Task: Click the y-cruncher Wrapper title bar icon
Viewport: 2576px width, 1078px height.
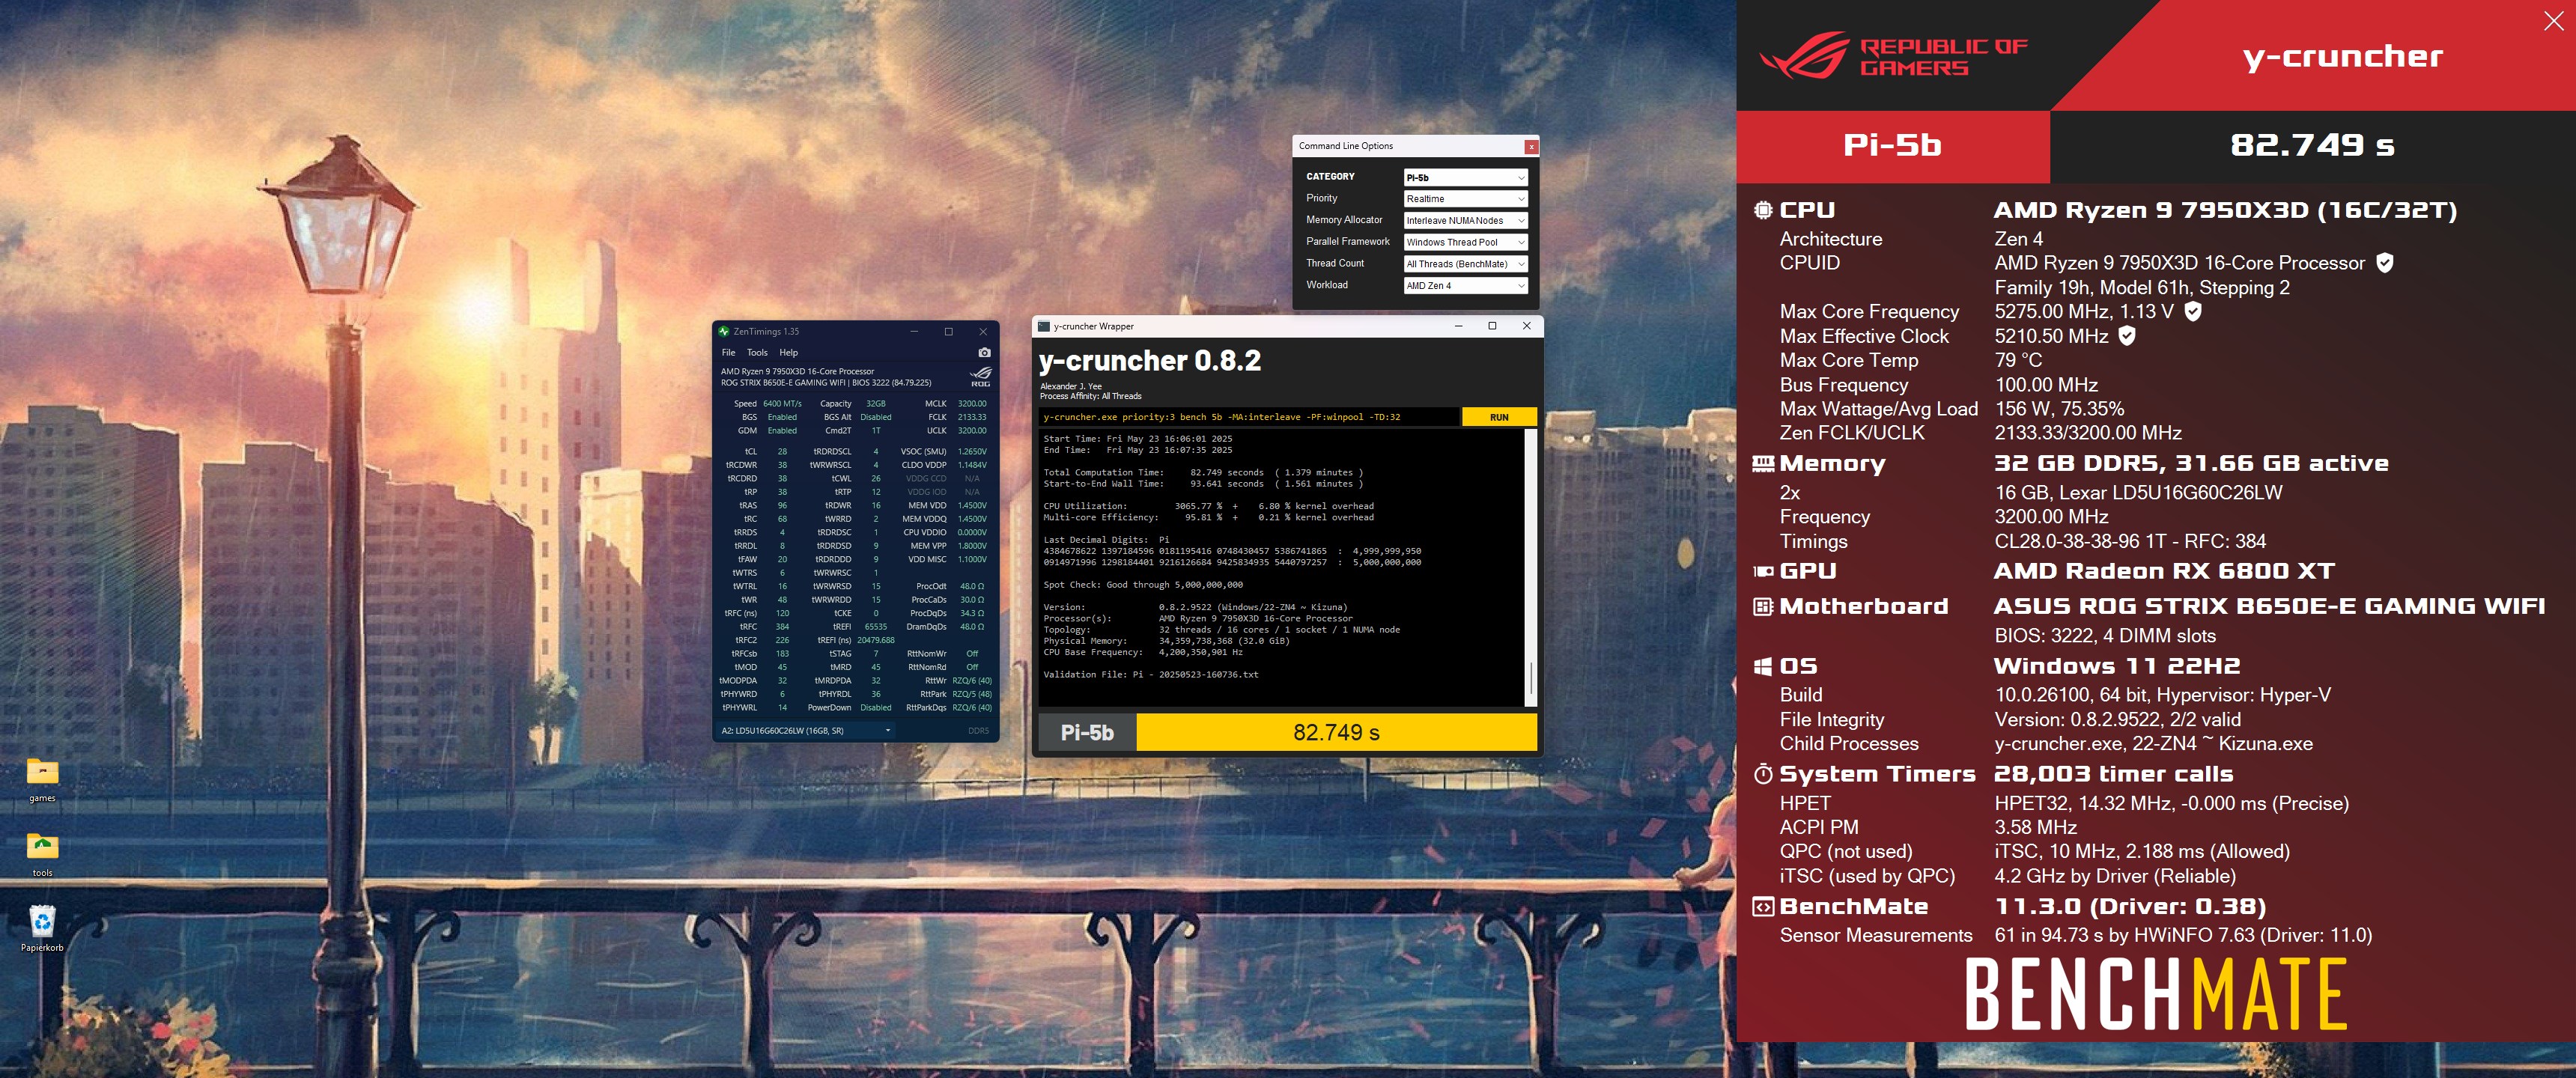Action: click(x=1044, y=326)
